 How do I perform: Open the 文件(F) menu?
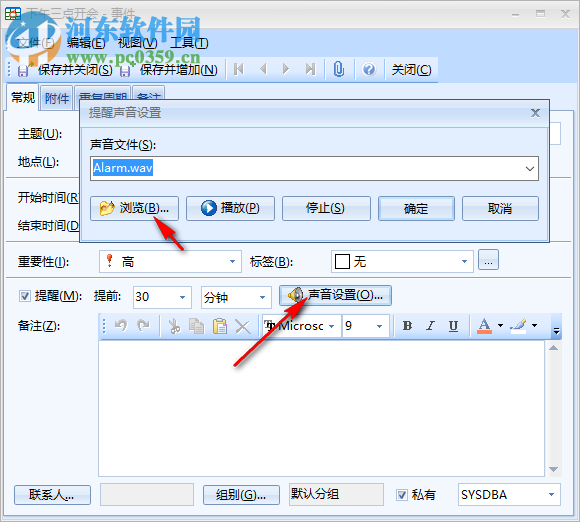(35, 43)
